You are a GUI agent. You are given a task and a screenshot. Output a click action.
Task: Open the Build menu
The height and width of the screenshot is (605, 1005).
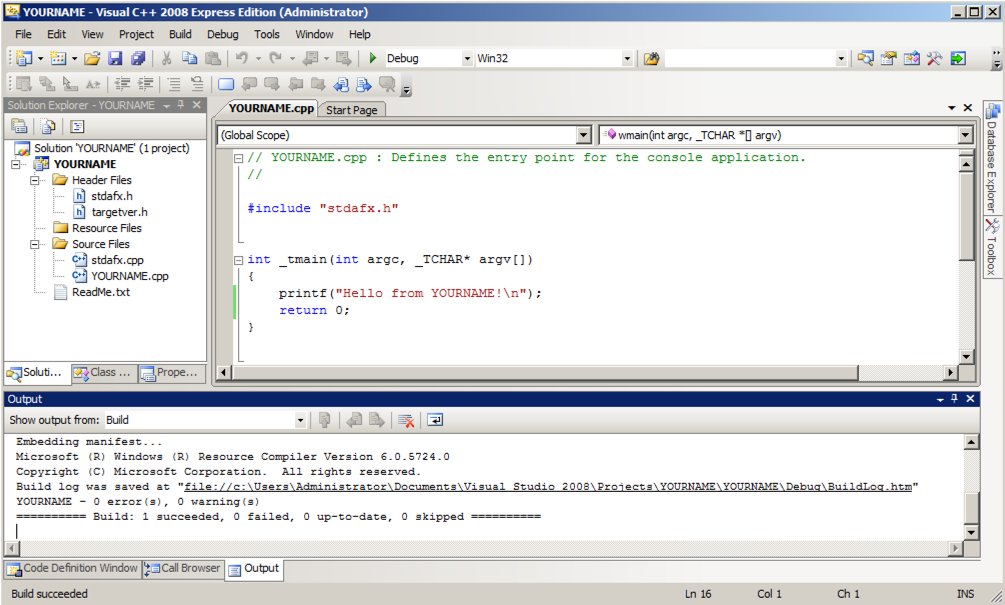point(180,34)
